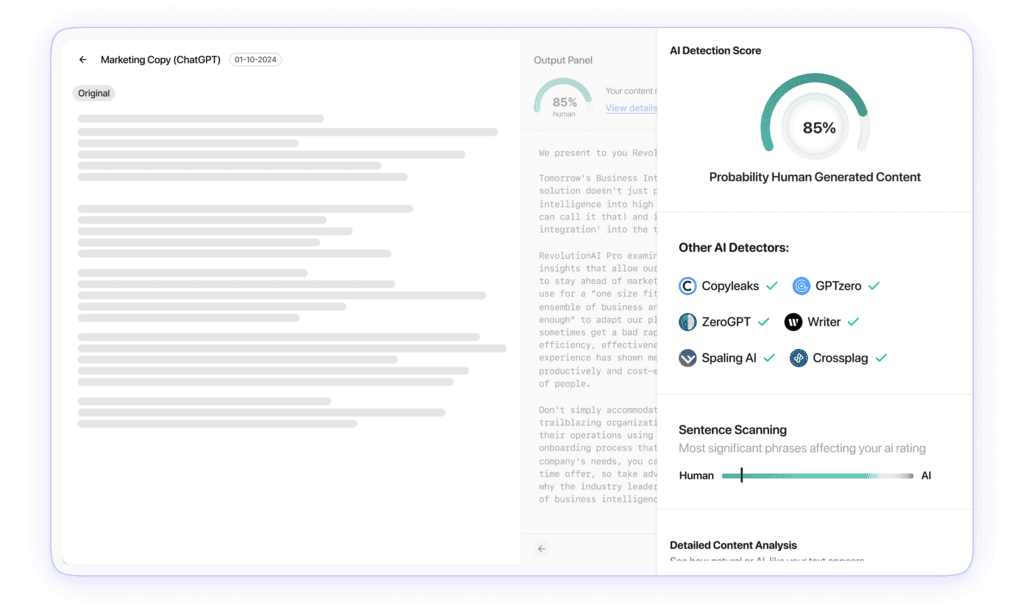1024x610 pixels.
Task: Toggle the Writer green checkmark
Action: pos(852,322)
